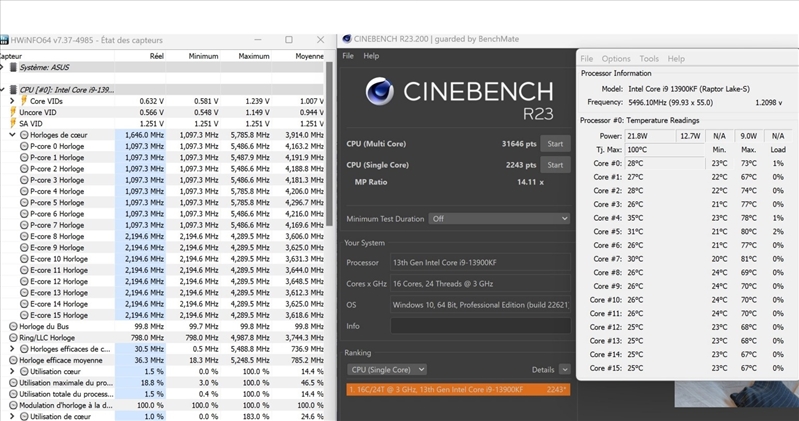The width and height of the screenshot is (799, 421).
Task: Click the Uncore VID lightning bolt icon
Action: coord(13,112)
